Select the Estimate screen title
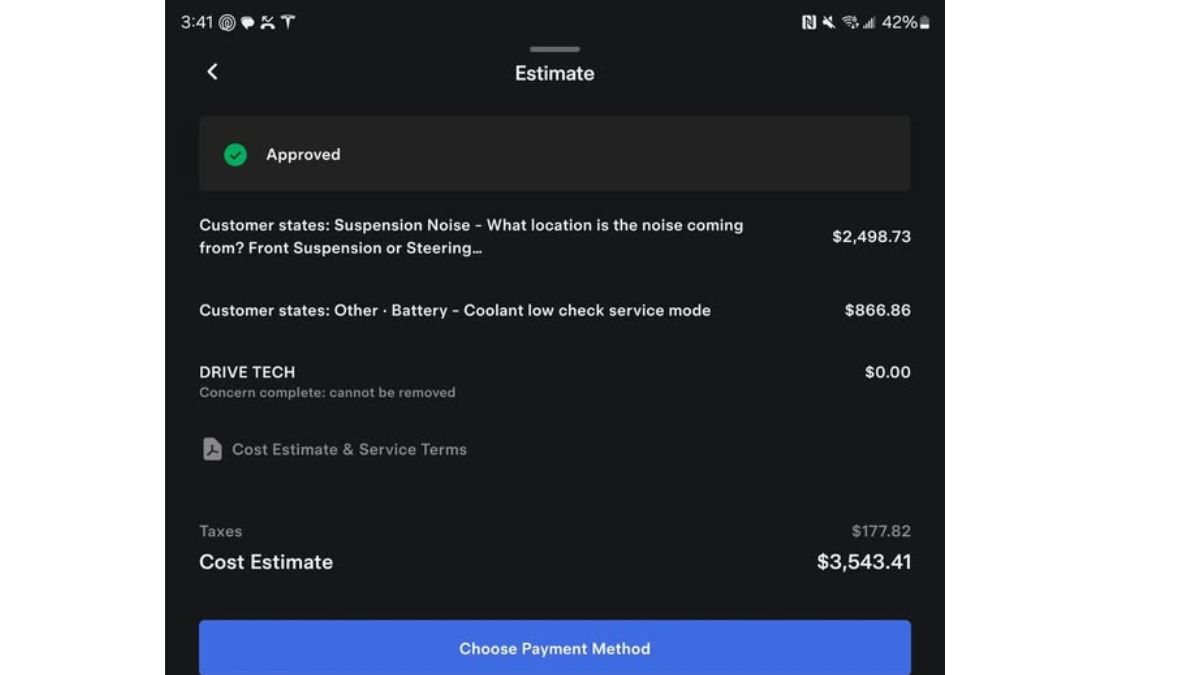Viewport: 1200px width, 675px height. click(x=554, y=72)
